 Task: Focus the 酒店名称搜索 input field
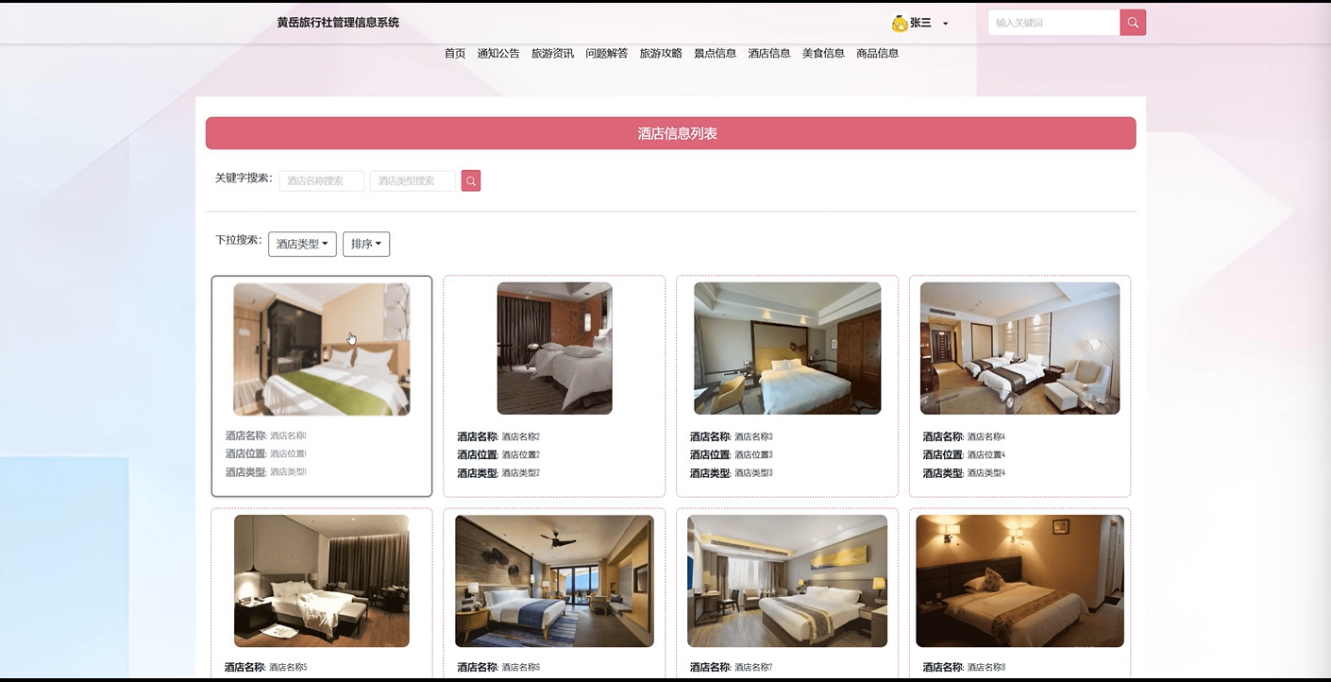point(321,181)
